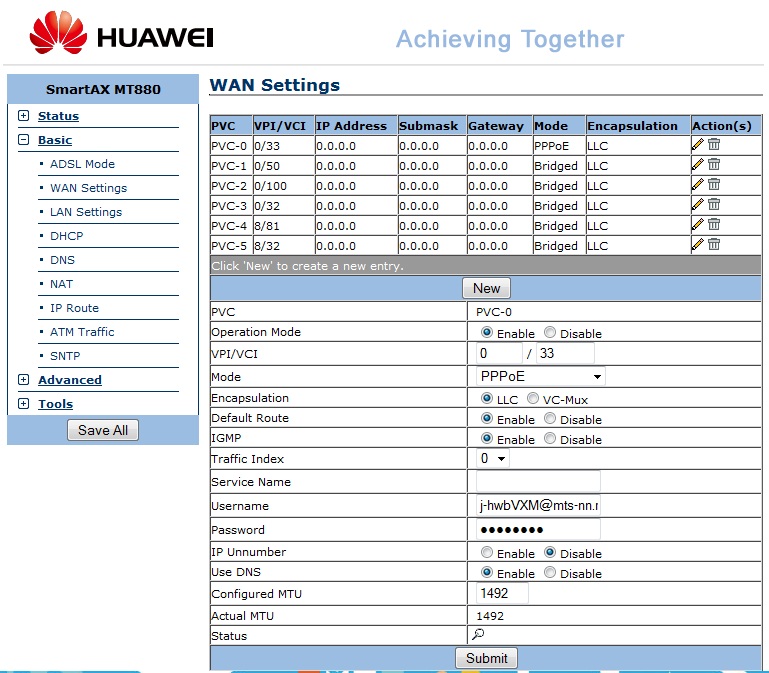
Task: Click the Service Name input field
Action: point(533,482)
